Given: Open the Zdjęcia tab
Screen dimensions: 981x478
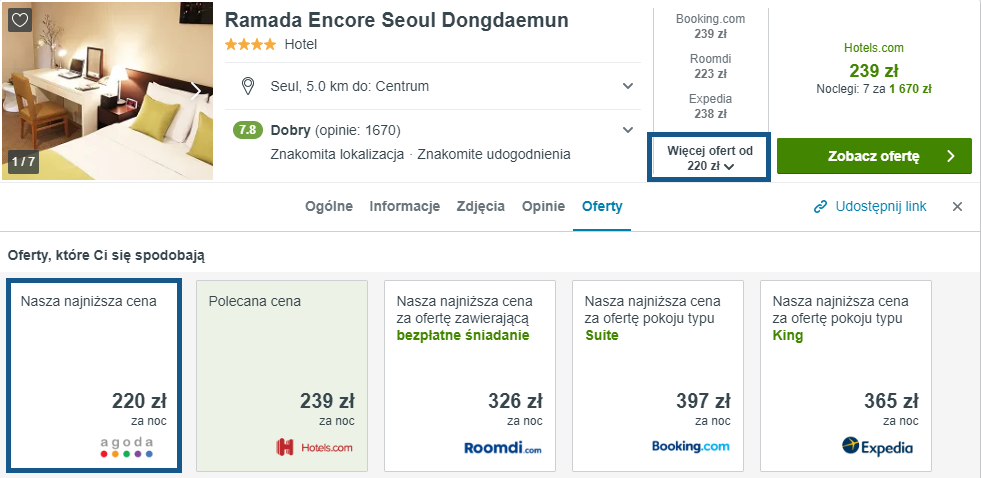Looking at the screenshot, I should (x=480, y=206).
